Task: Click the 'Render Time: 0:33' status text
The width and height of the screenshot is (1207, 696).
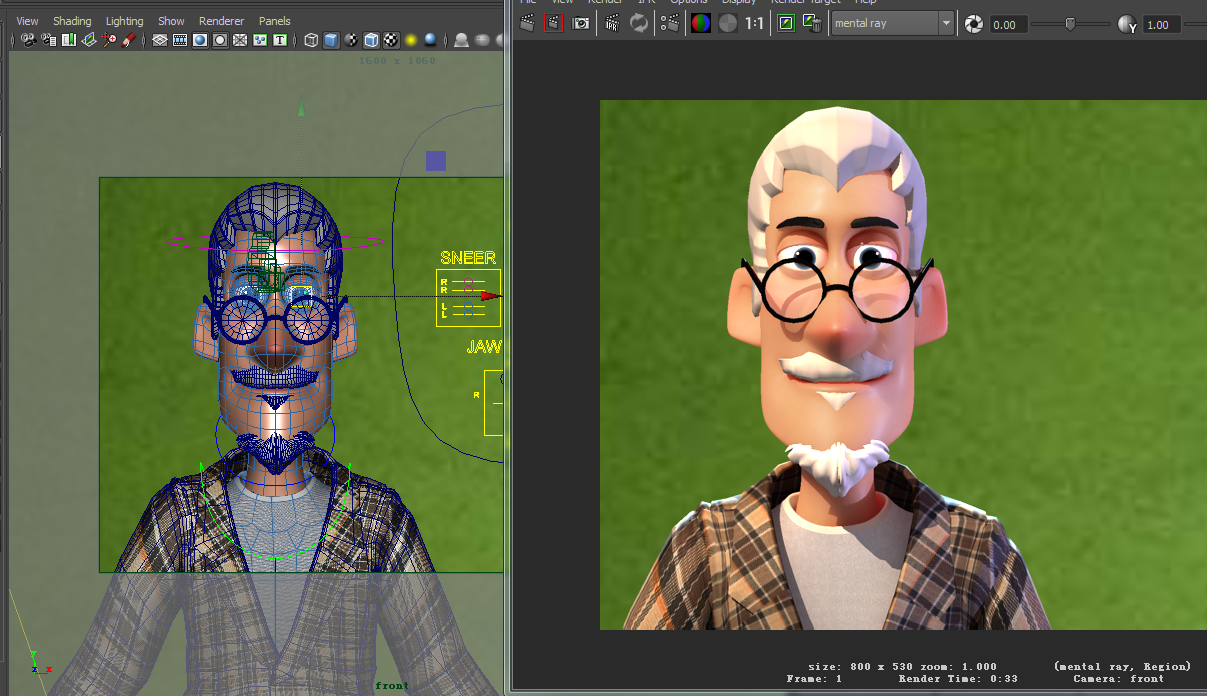Action: click(x=958, y=678)
